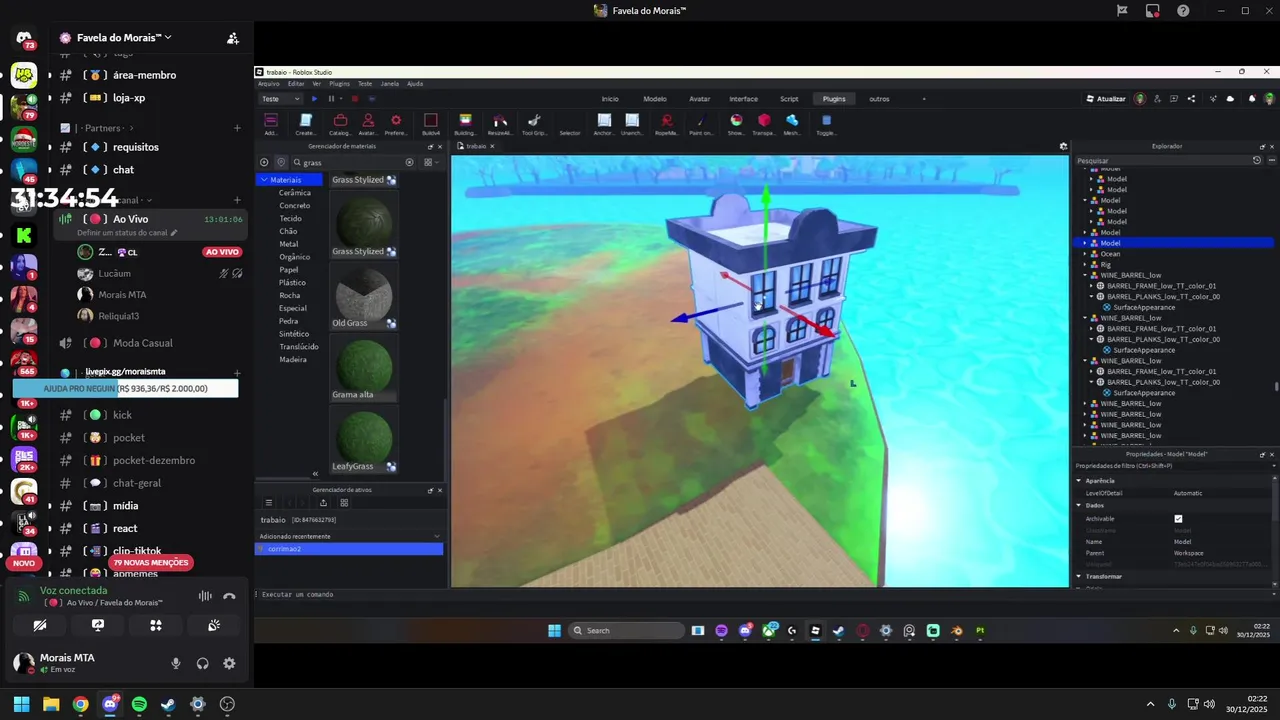Expand the Rig item in Explorer
Image resolution: width=1280 pixels, height=720 pixels.
[1085, 265]
